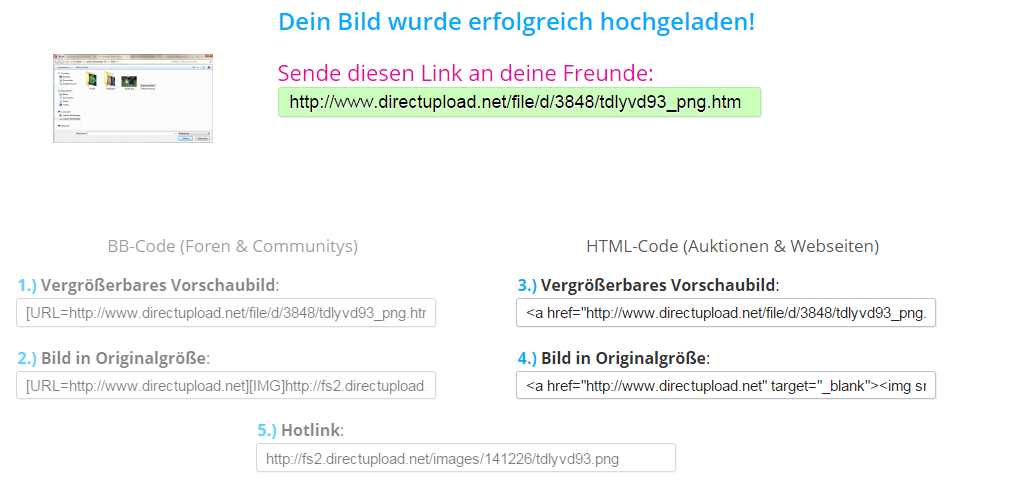Open the uploaded image thumbnail preview

click(x=133, y=98)
